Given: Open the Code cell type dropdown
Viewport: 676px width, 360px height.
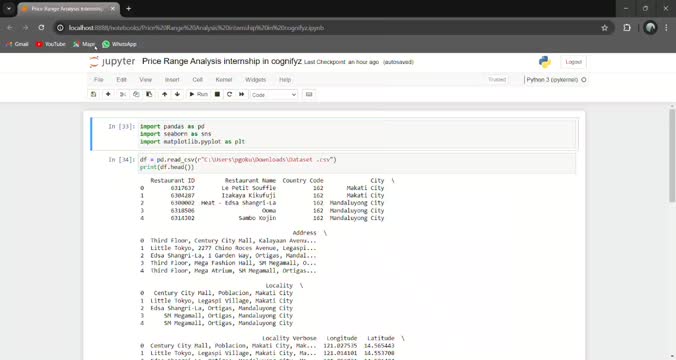Looking at the screenshot, I should 274,95.
